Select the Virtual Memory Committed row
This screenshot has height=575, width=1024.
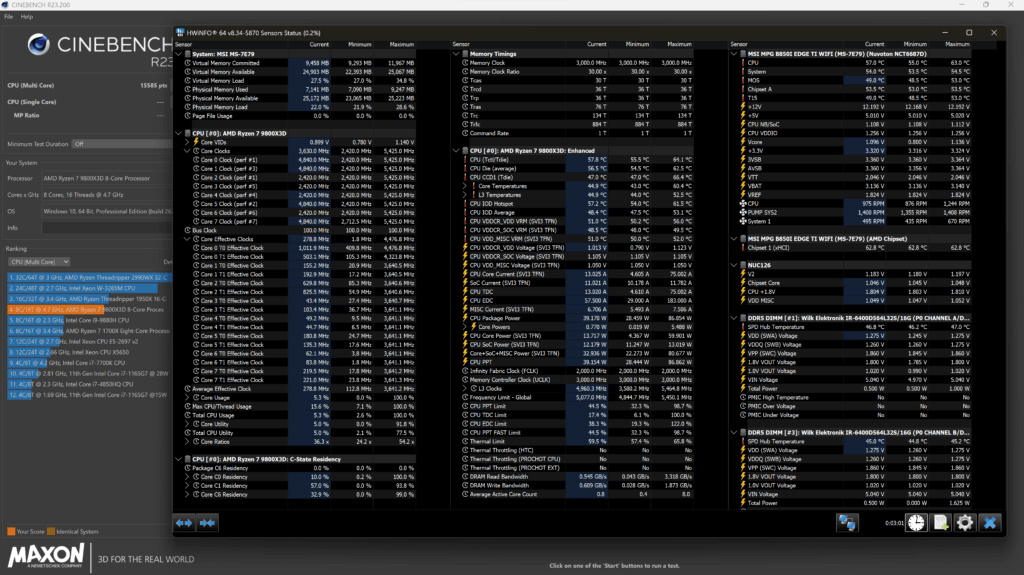pyautogui.click(x=299, y=63)
